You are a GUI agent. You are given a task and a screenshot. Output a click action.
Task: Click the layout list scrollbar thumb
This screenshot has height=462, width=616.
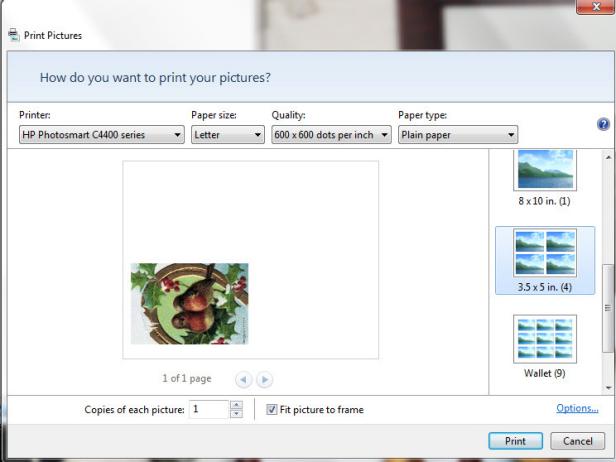click(x=609, y=308)
